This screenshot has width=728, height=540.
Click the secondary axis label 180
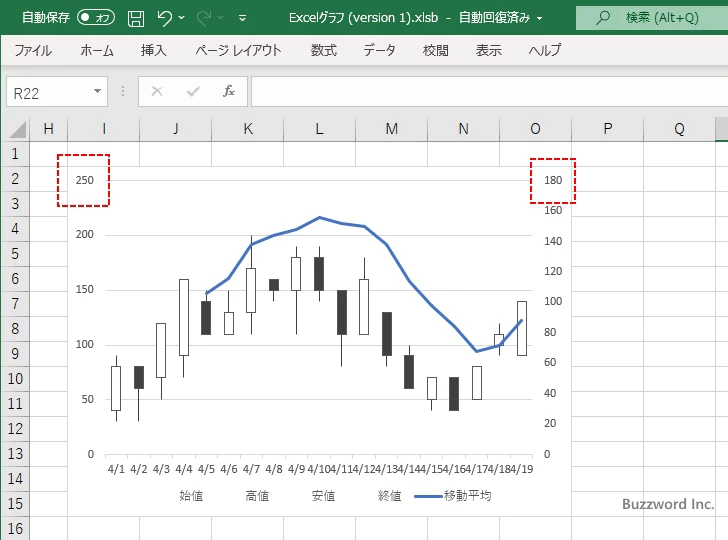click(553, 180)
